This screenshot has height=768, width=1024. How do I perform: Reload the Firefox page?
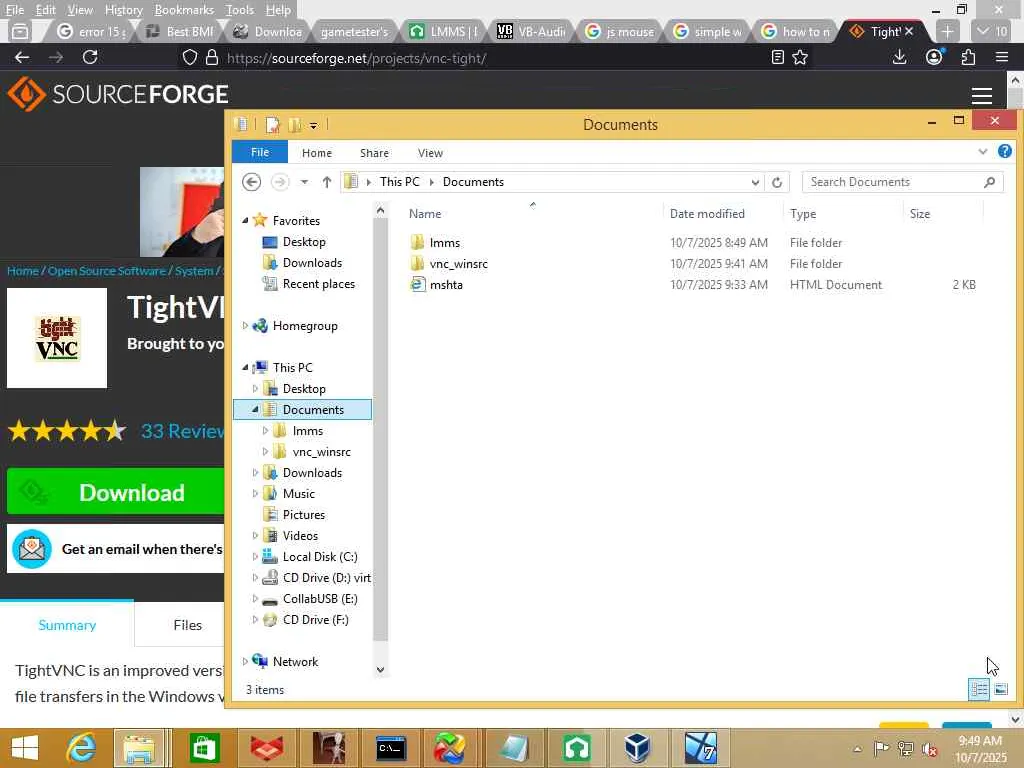[x=90, y=57]
